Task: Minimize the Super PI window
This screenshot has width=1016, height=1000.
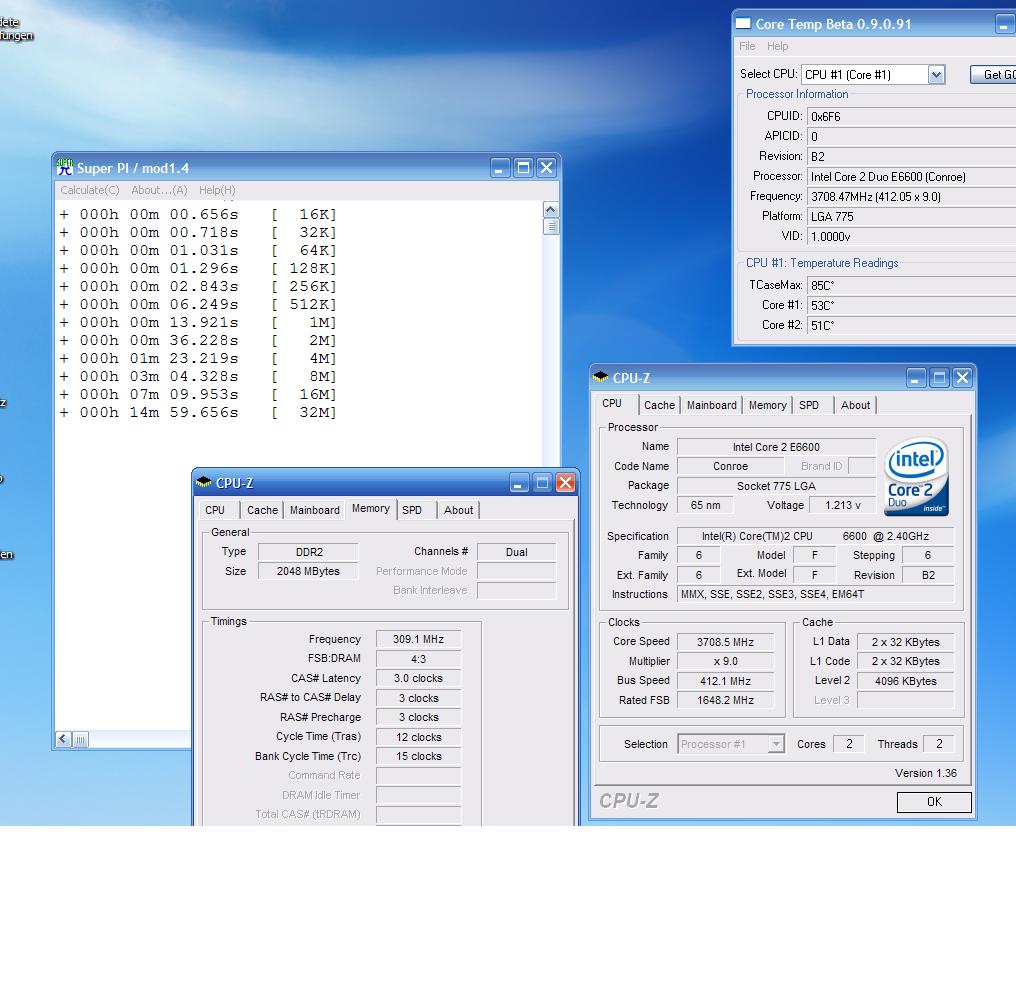Action: click(x=500, y=168)
